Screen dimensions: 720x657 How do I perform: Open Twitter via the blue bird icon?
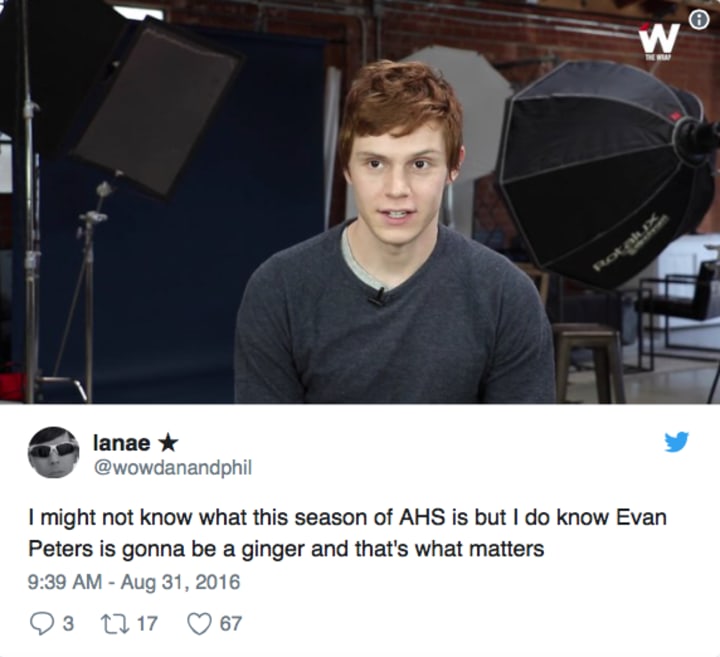coord(676,441)
